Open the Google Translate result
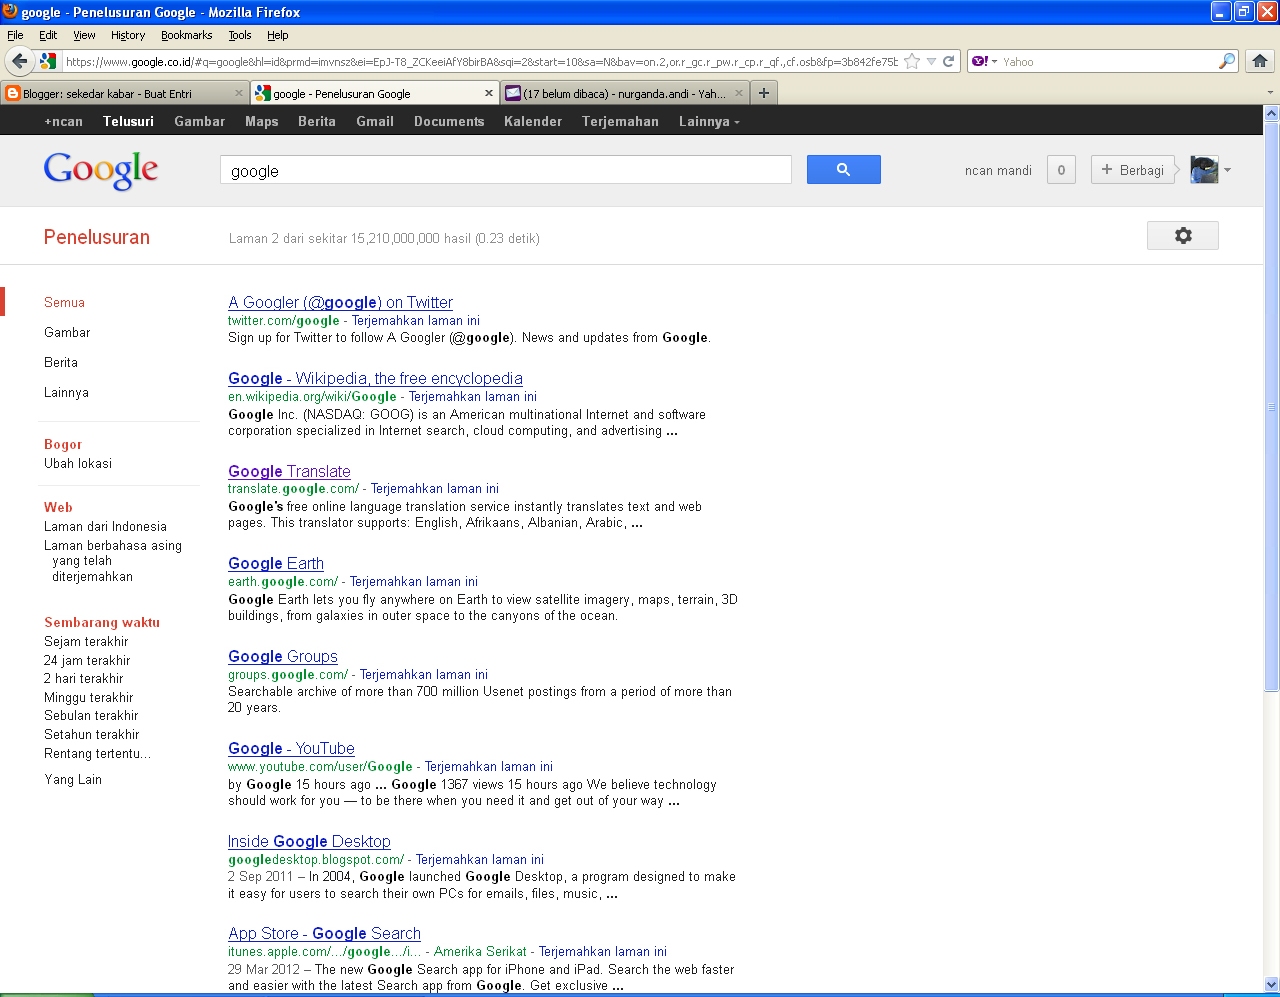 [289, 471]
